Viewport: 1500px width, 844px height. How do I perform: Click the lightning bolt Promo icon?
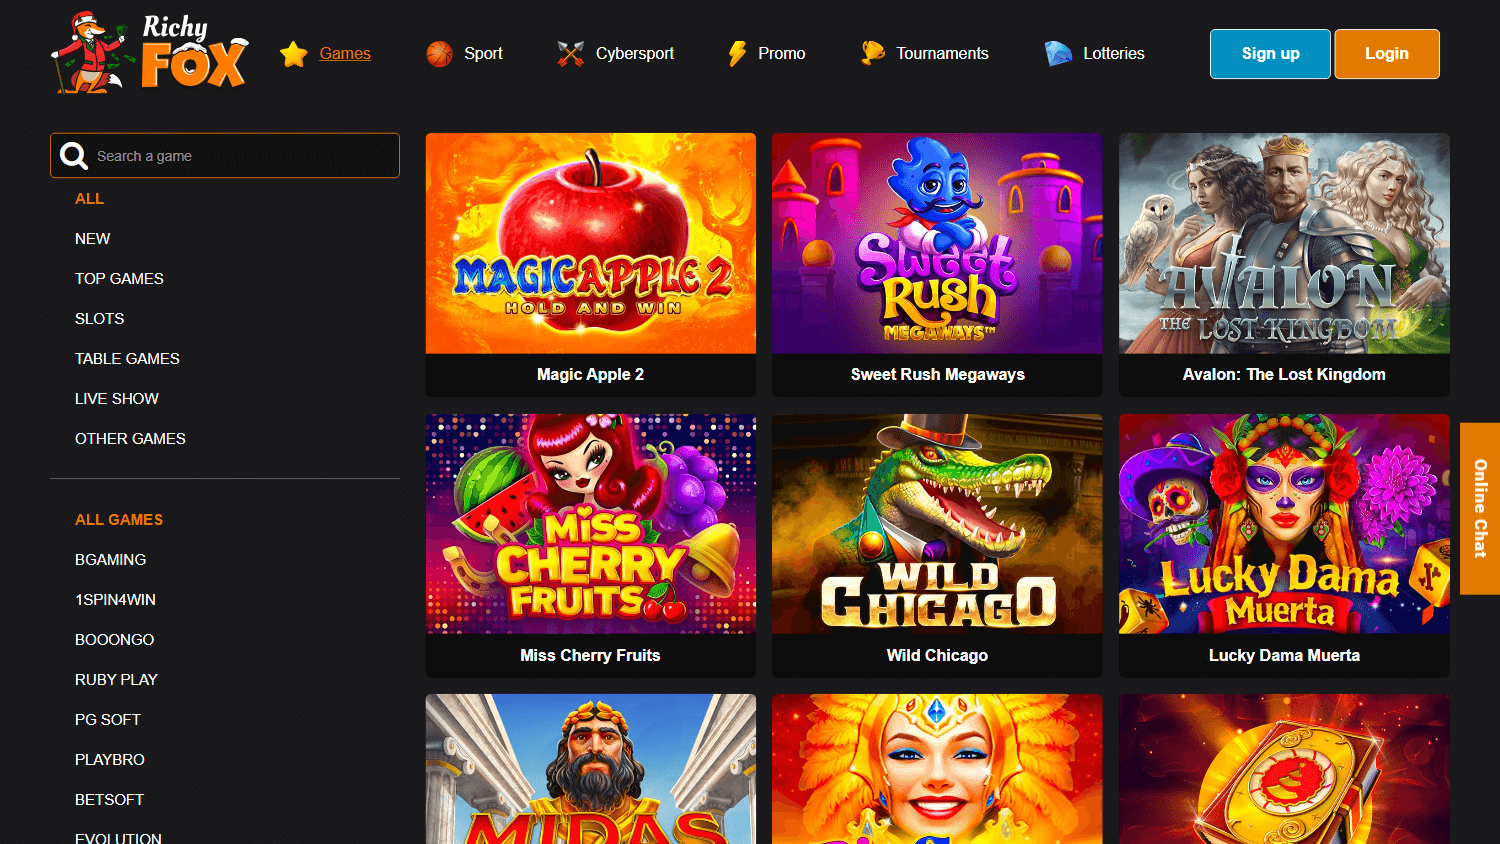[x=737, y=54]
